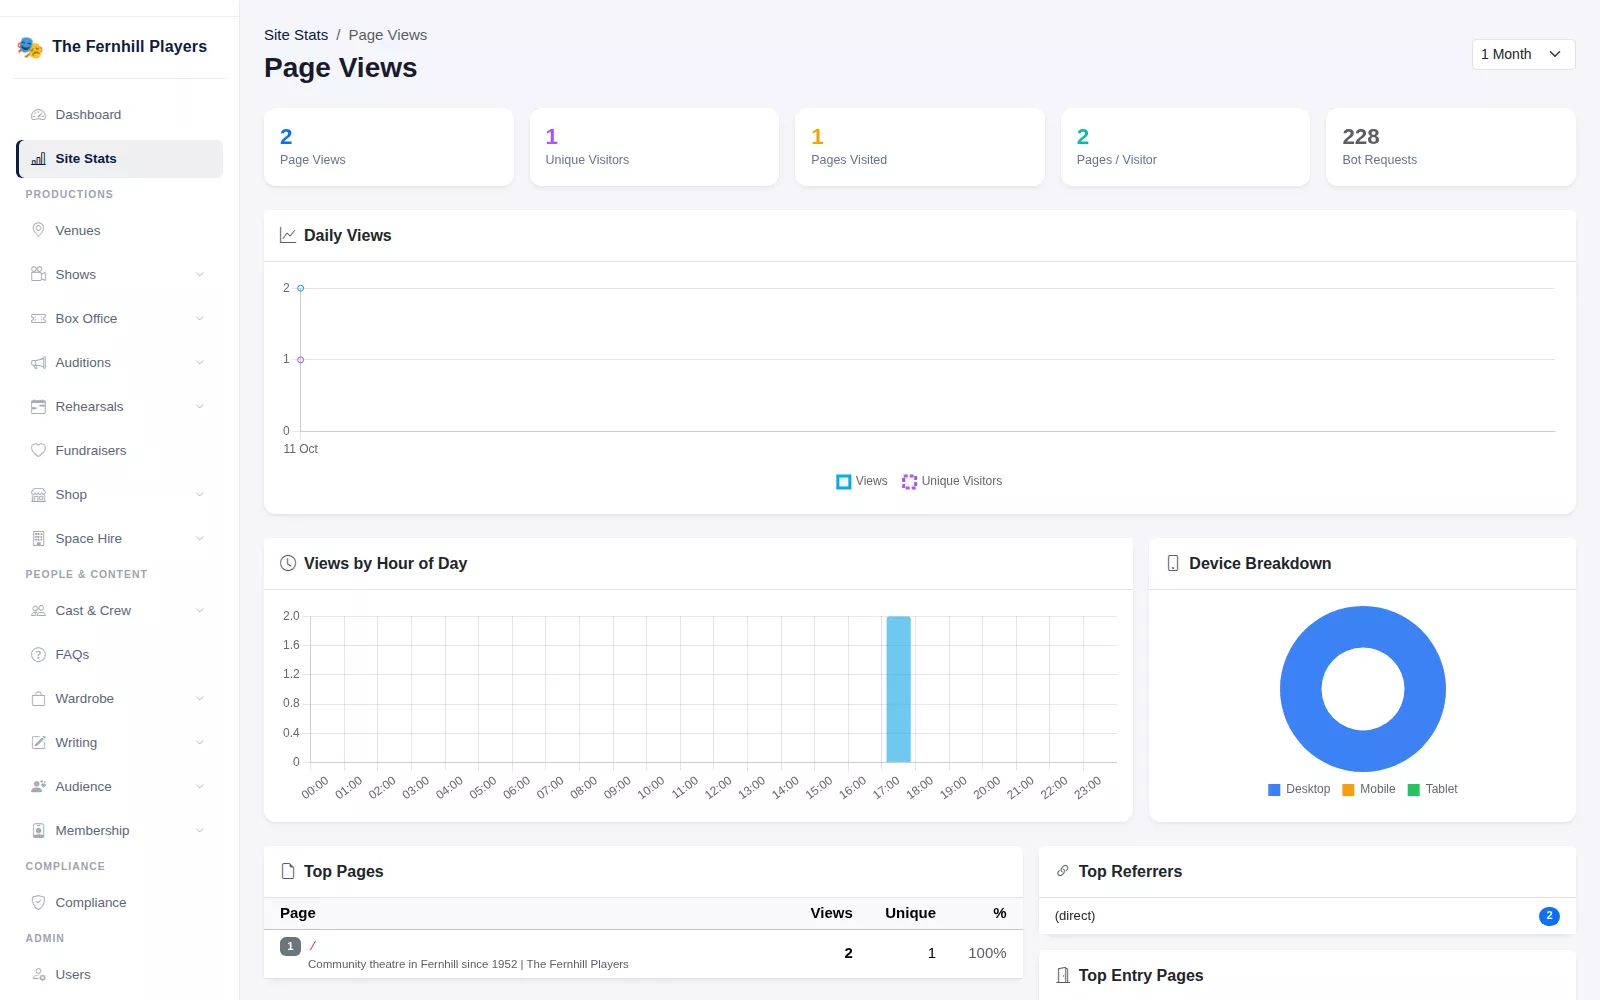
Task: Open the Compliance menu item
Action: pyautogui.click(x=120, y=903)
